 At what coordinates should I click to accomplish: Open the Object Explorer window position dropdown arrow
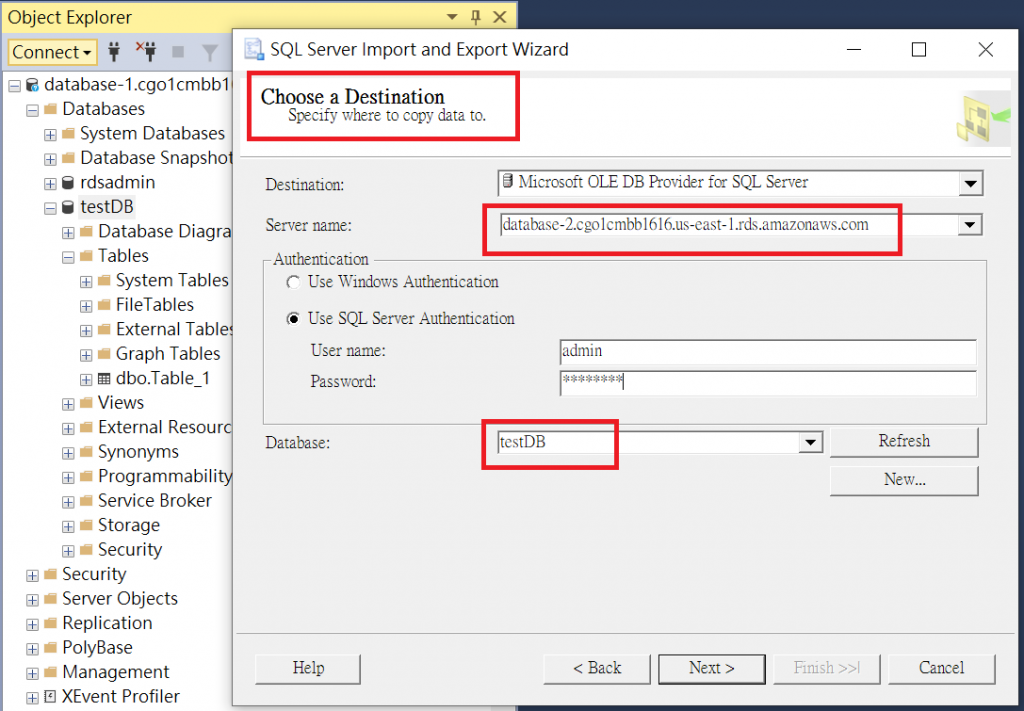click(452, 17)
